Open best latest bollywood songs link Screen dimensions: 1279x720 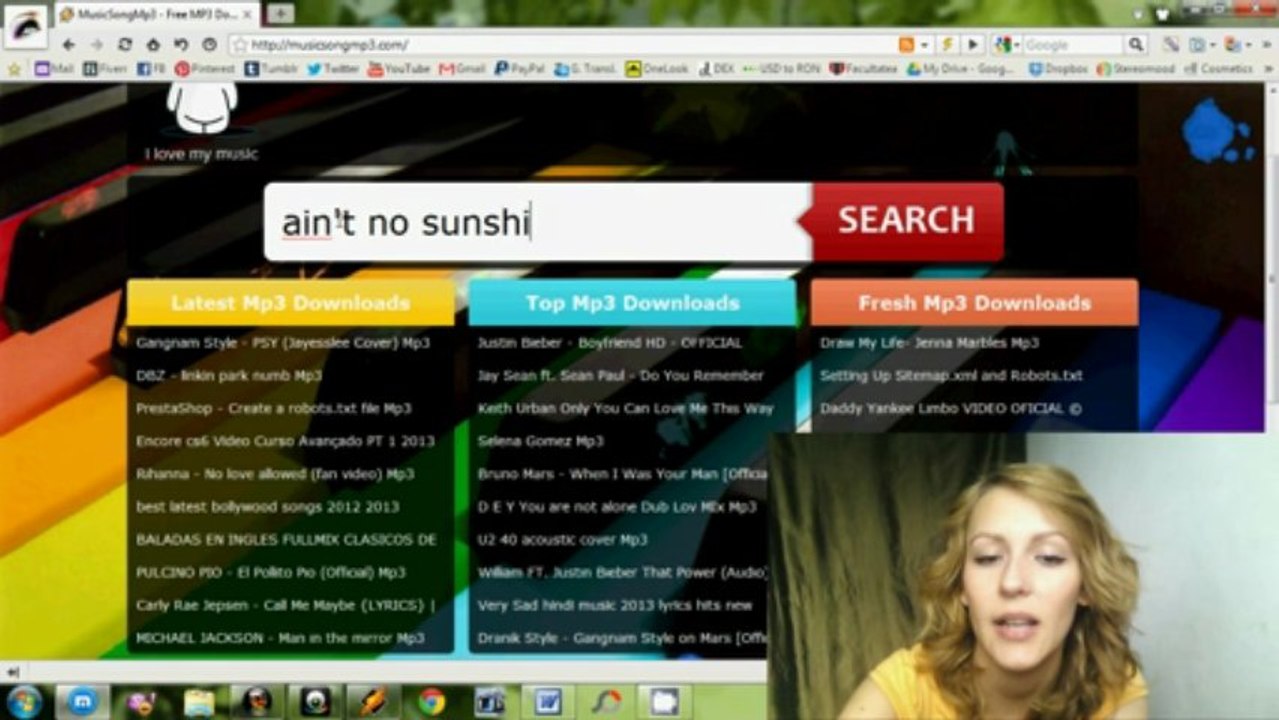point(268,507)
